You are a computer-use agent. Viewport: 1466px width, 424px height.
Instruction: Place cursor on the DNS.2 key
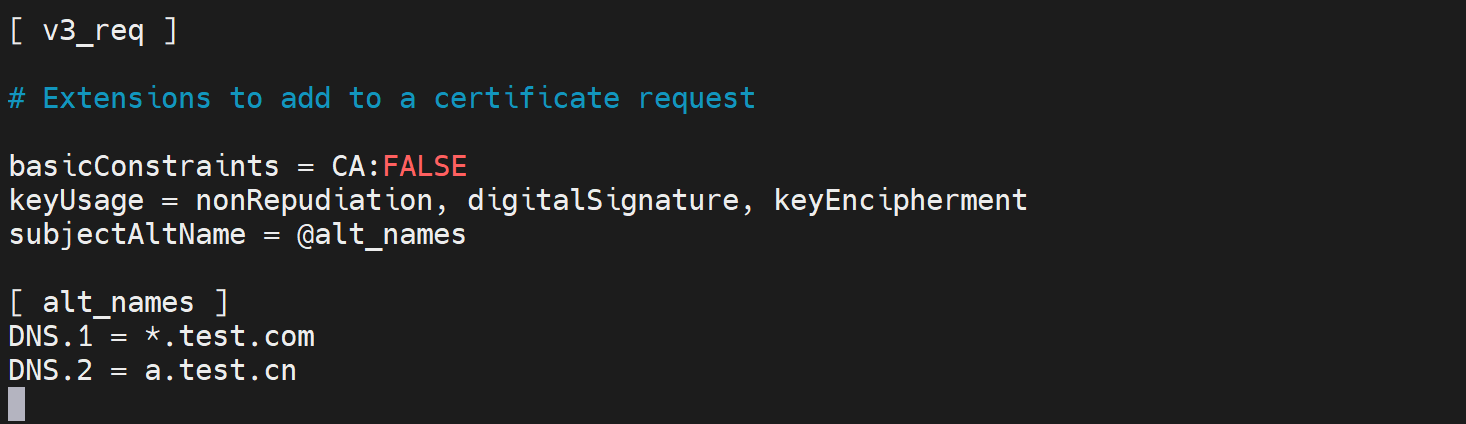coord(50,370)
